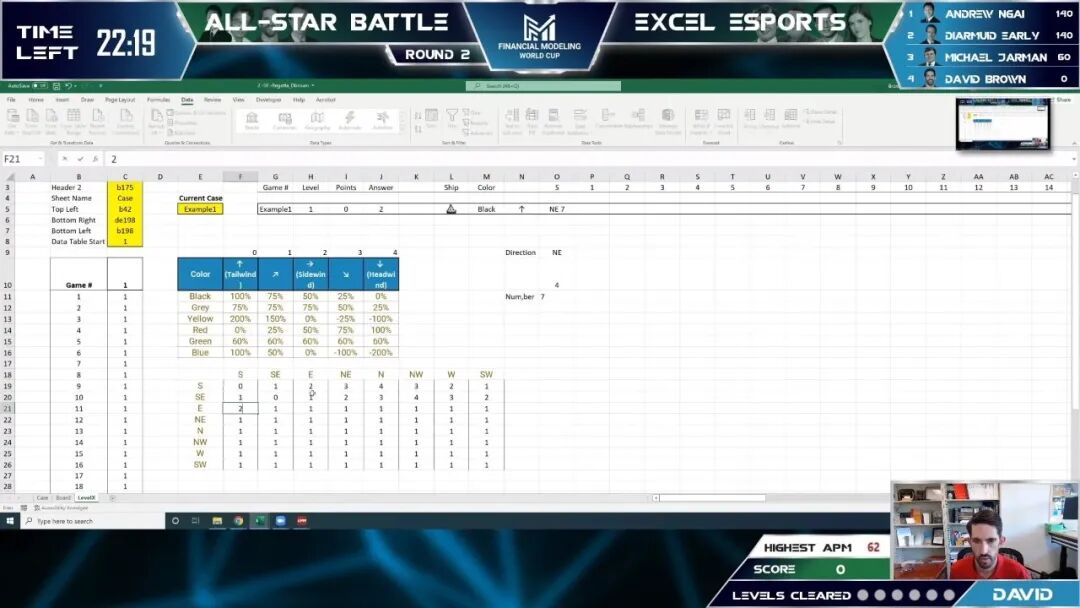
Task: Select the Stocks data type
Action: point(252,121)
